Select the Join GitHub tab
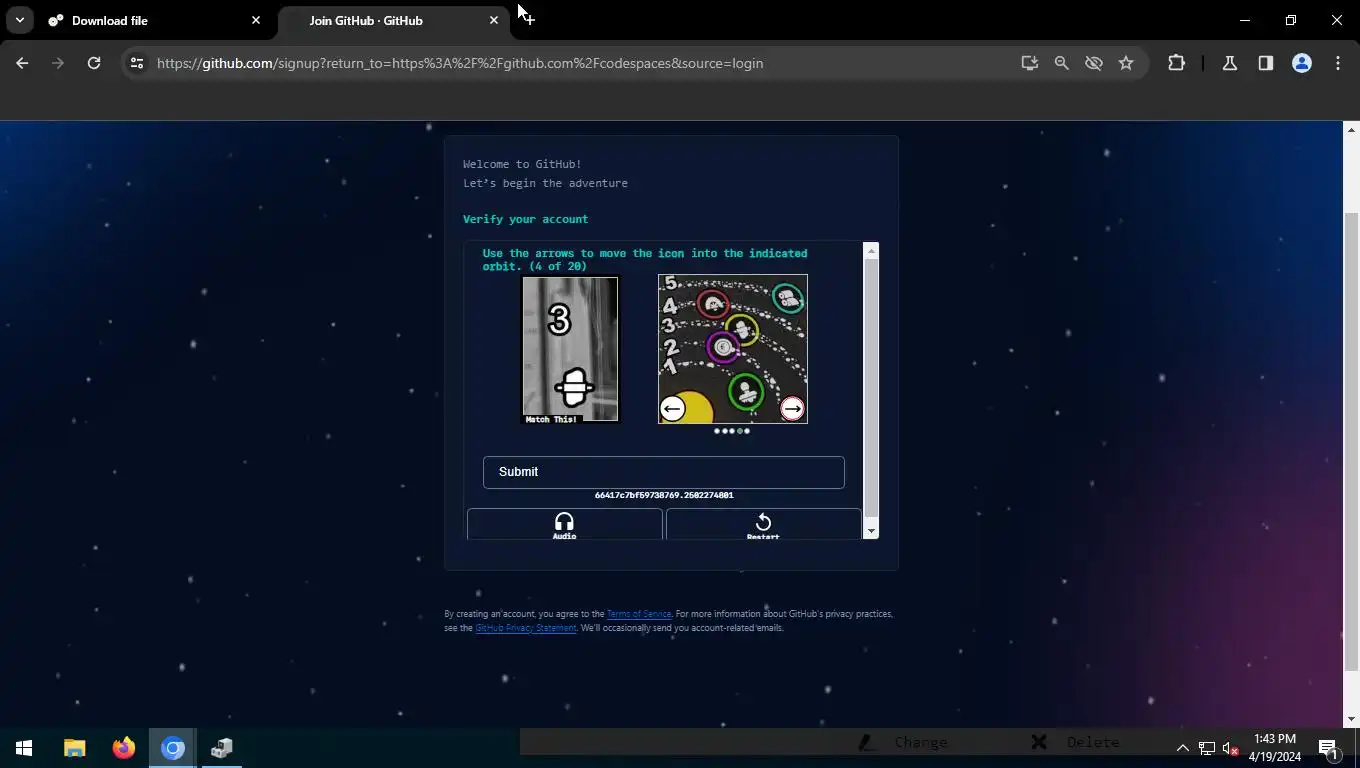1360x768 pixels. (x=393, y=20)
